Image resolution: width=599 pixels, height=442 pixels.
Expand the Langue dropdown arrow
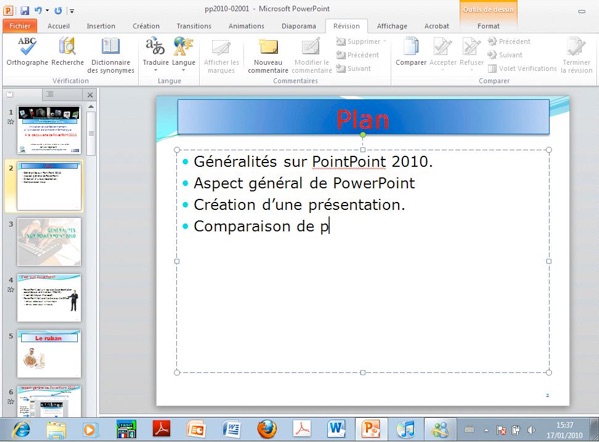pyautogui.click(x=183, y=70)
